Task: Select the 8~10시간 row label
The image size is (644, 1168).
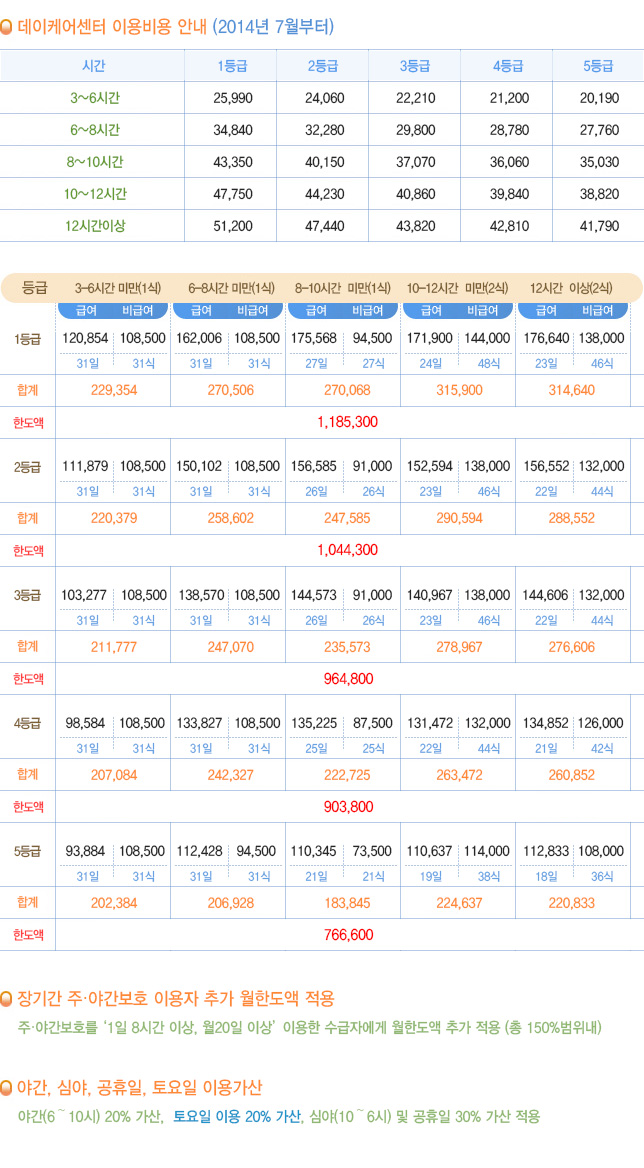Action: (x=93, y=162)
